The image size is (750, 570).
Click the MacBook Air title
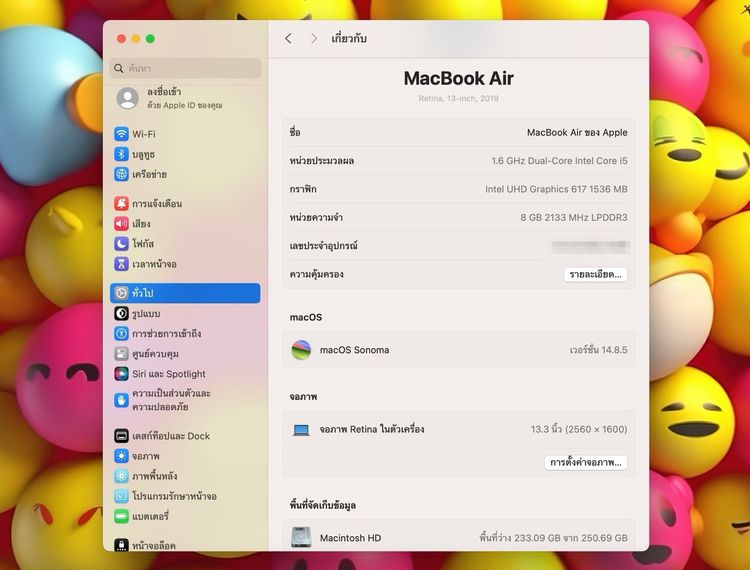point(459,78)
